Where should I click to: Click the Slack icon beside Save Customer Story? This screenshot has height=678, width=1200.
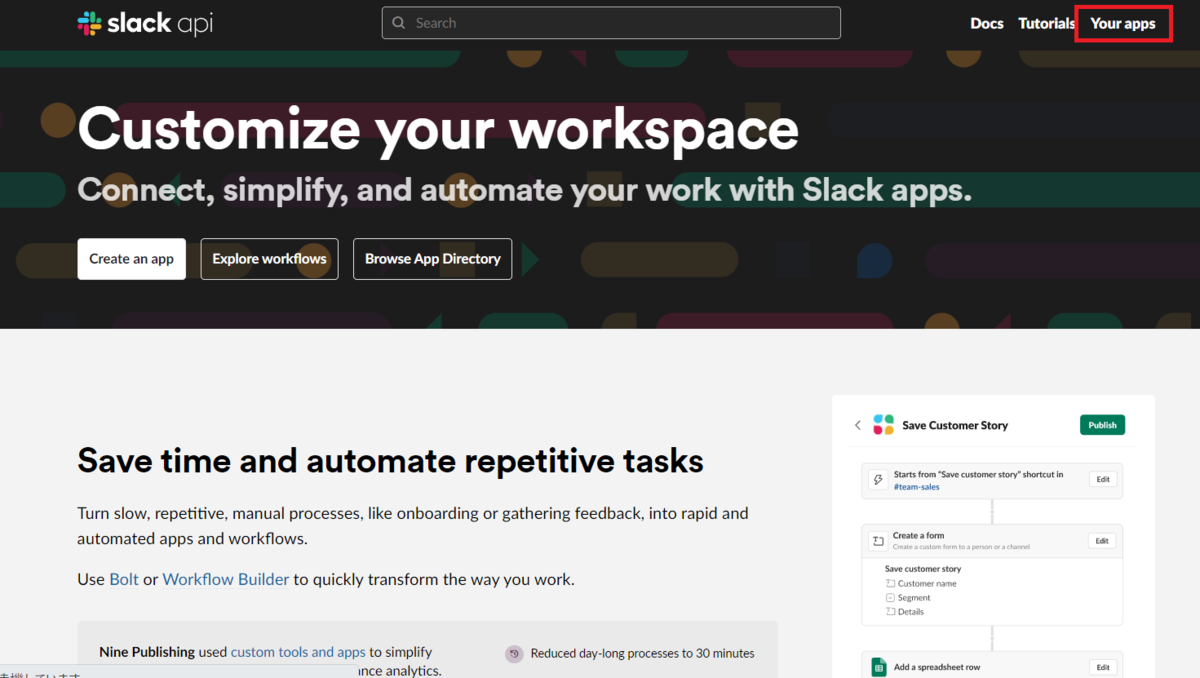(883, 425)
